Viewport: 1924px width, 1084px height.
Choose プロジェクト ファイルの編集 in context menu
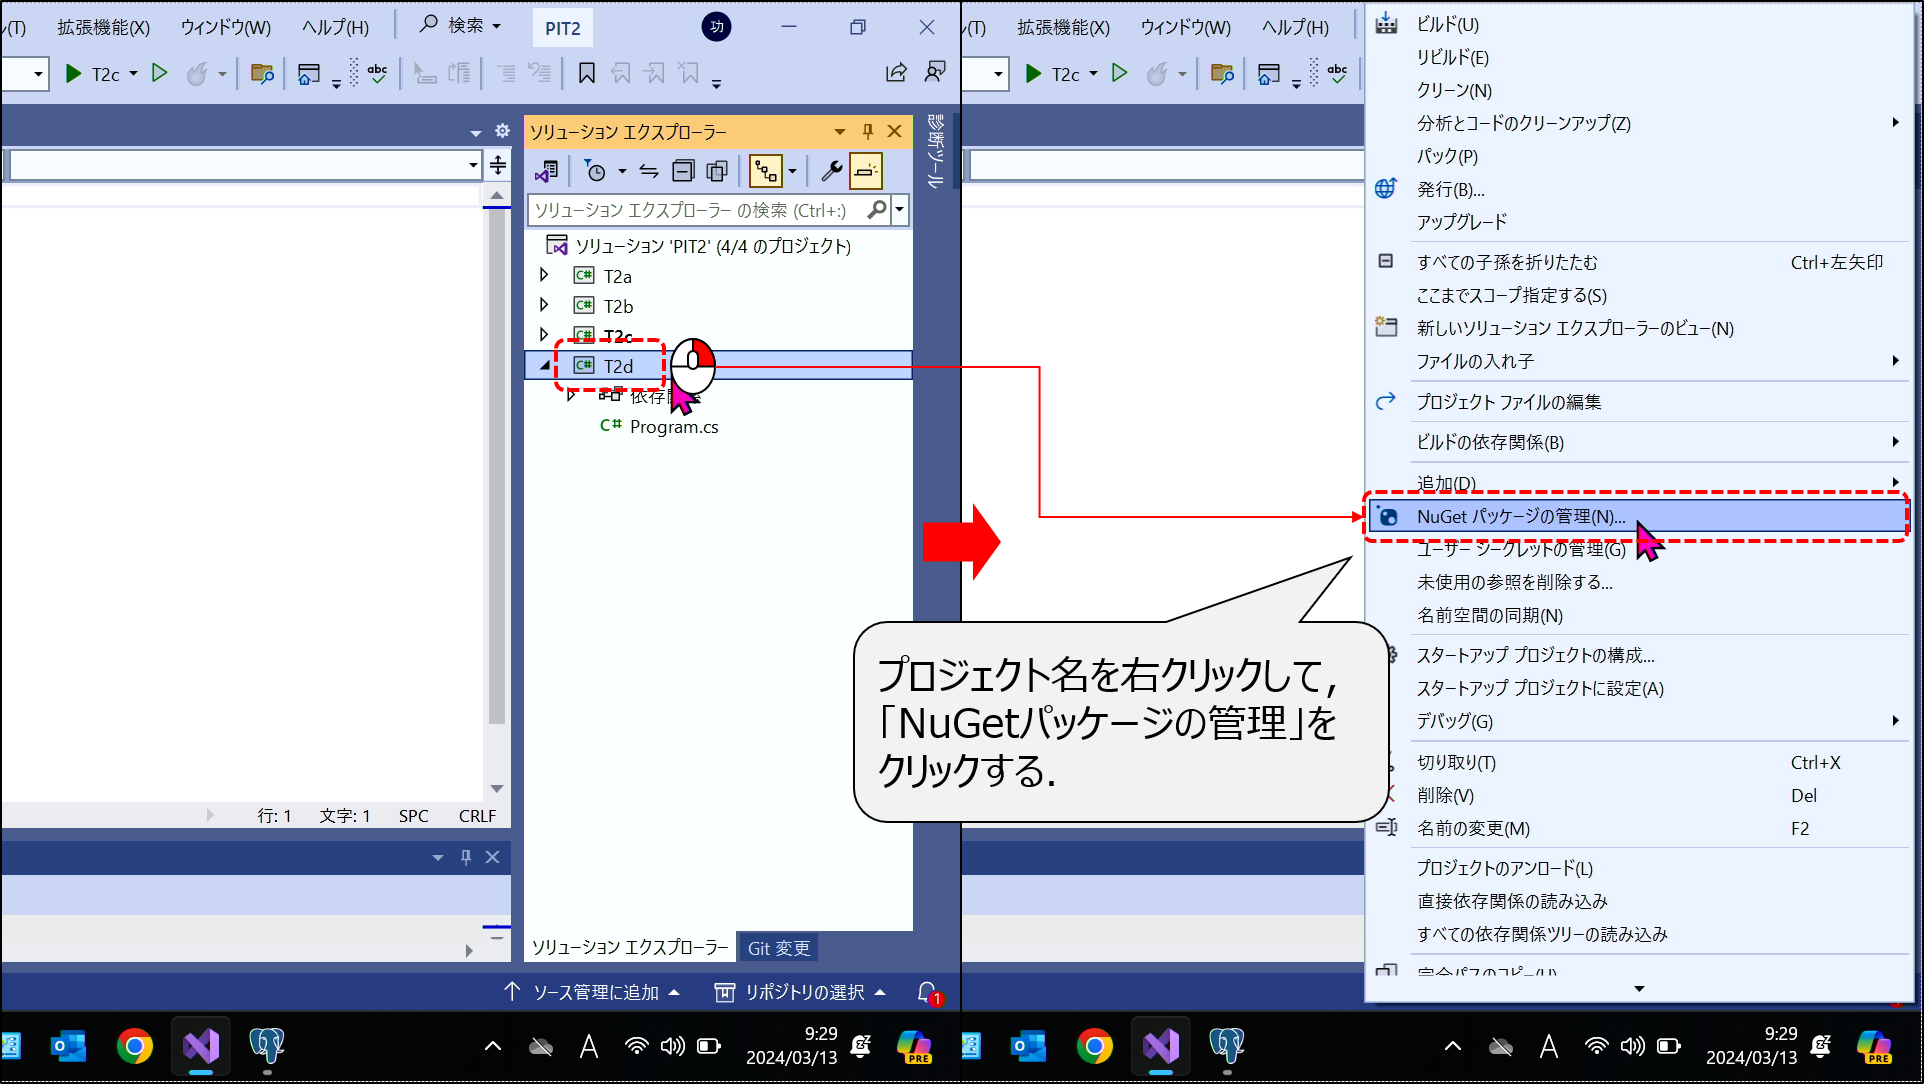1509,402
